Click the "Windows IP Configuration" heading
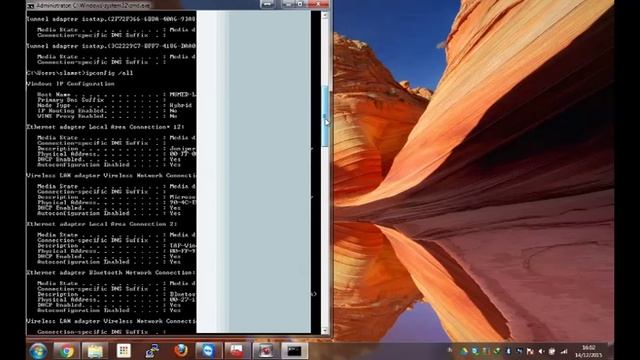 (x=70, y=84)
